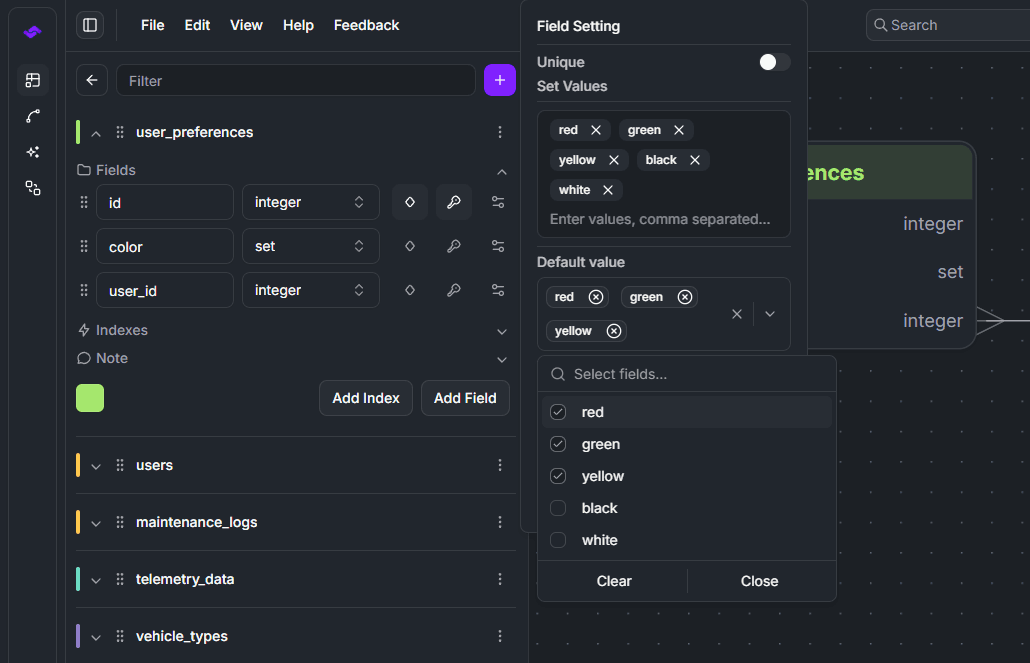
Task: Open the color field type dropdown
Action: [310, 246]
